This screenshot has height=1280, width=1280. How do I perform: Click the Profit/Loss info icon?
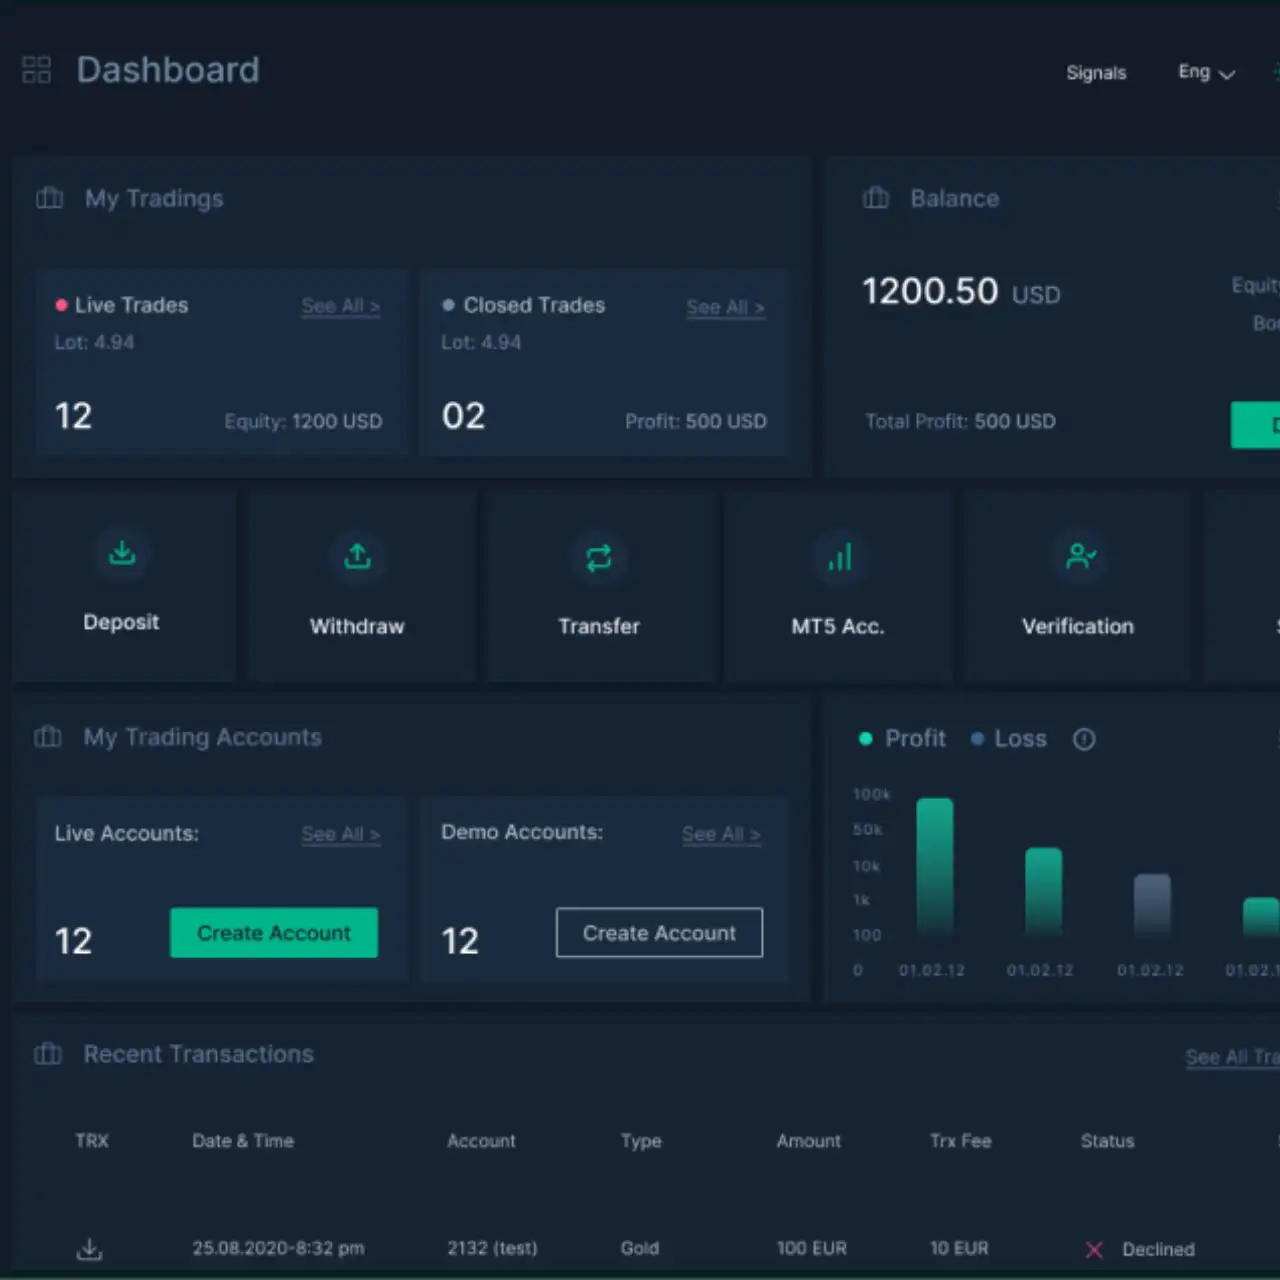pyautogui.click(x=1084, y=739)
